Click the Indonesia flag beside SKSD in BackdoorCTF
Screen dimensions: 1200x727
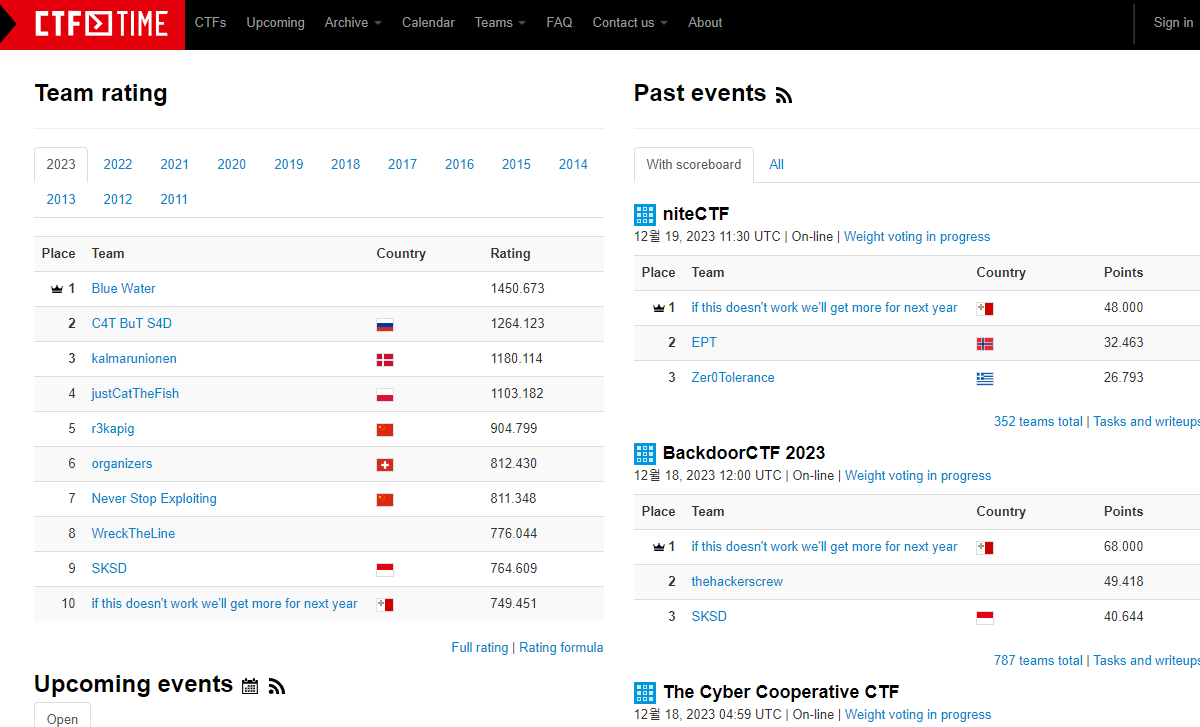tap(985, 618)
